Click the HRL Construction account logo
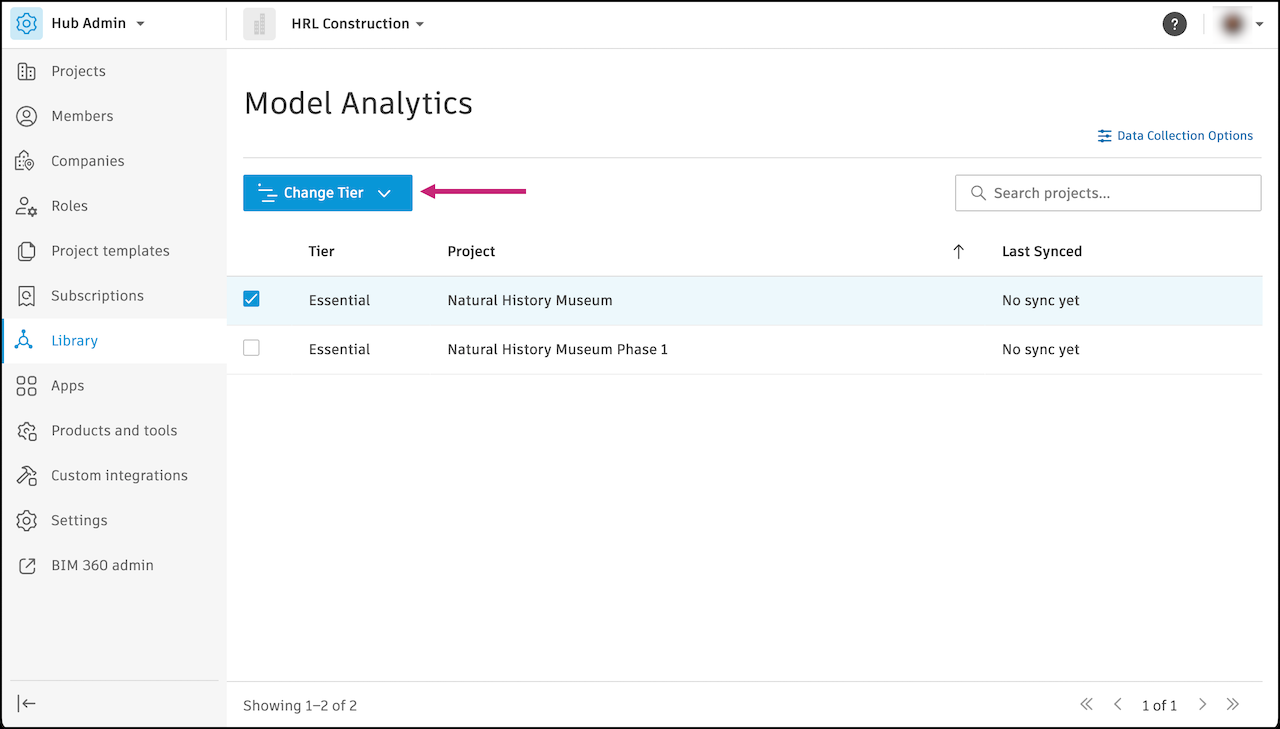The width and height of the screenshot is (1280, 729). pyautogui.click(x=259, y=24)
